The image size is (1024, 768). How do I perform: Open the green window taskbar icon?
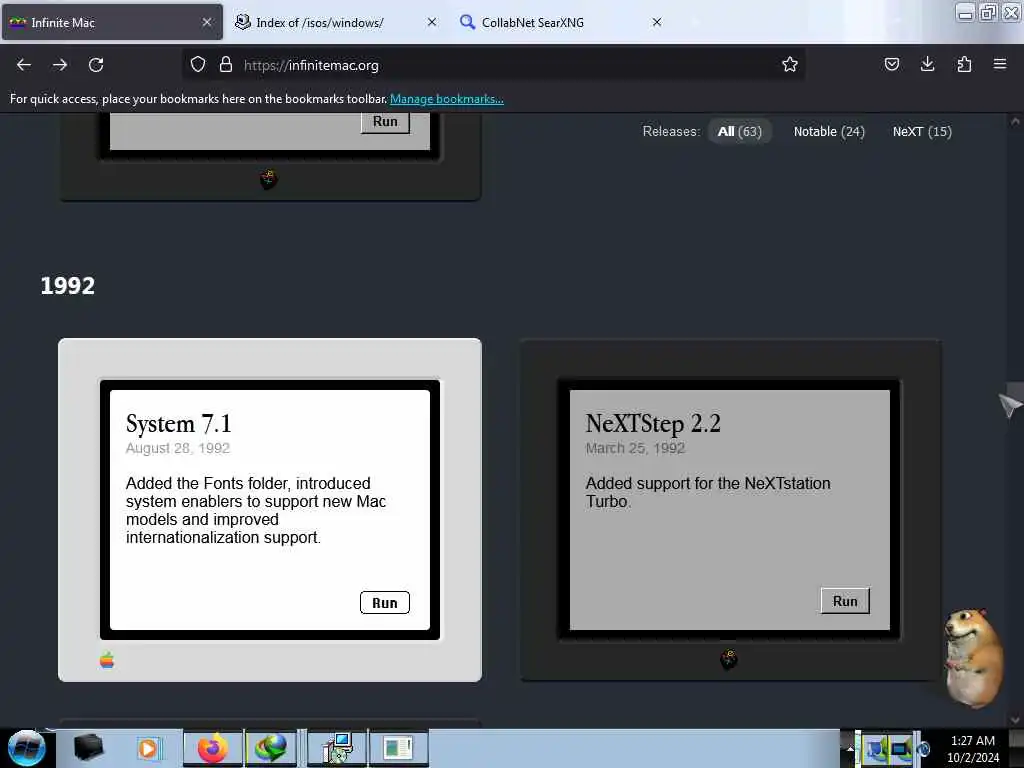click(x=398, y=748)
